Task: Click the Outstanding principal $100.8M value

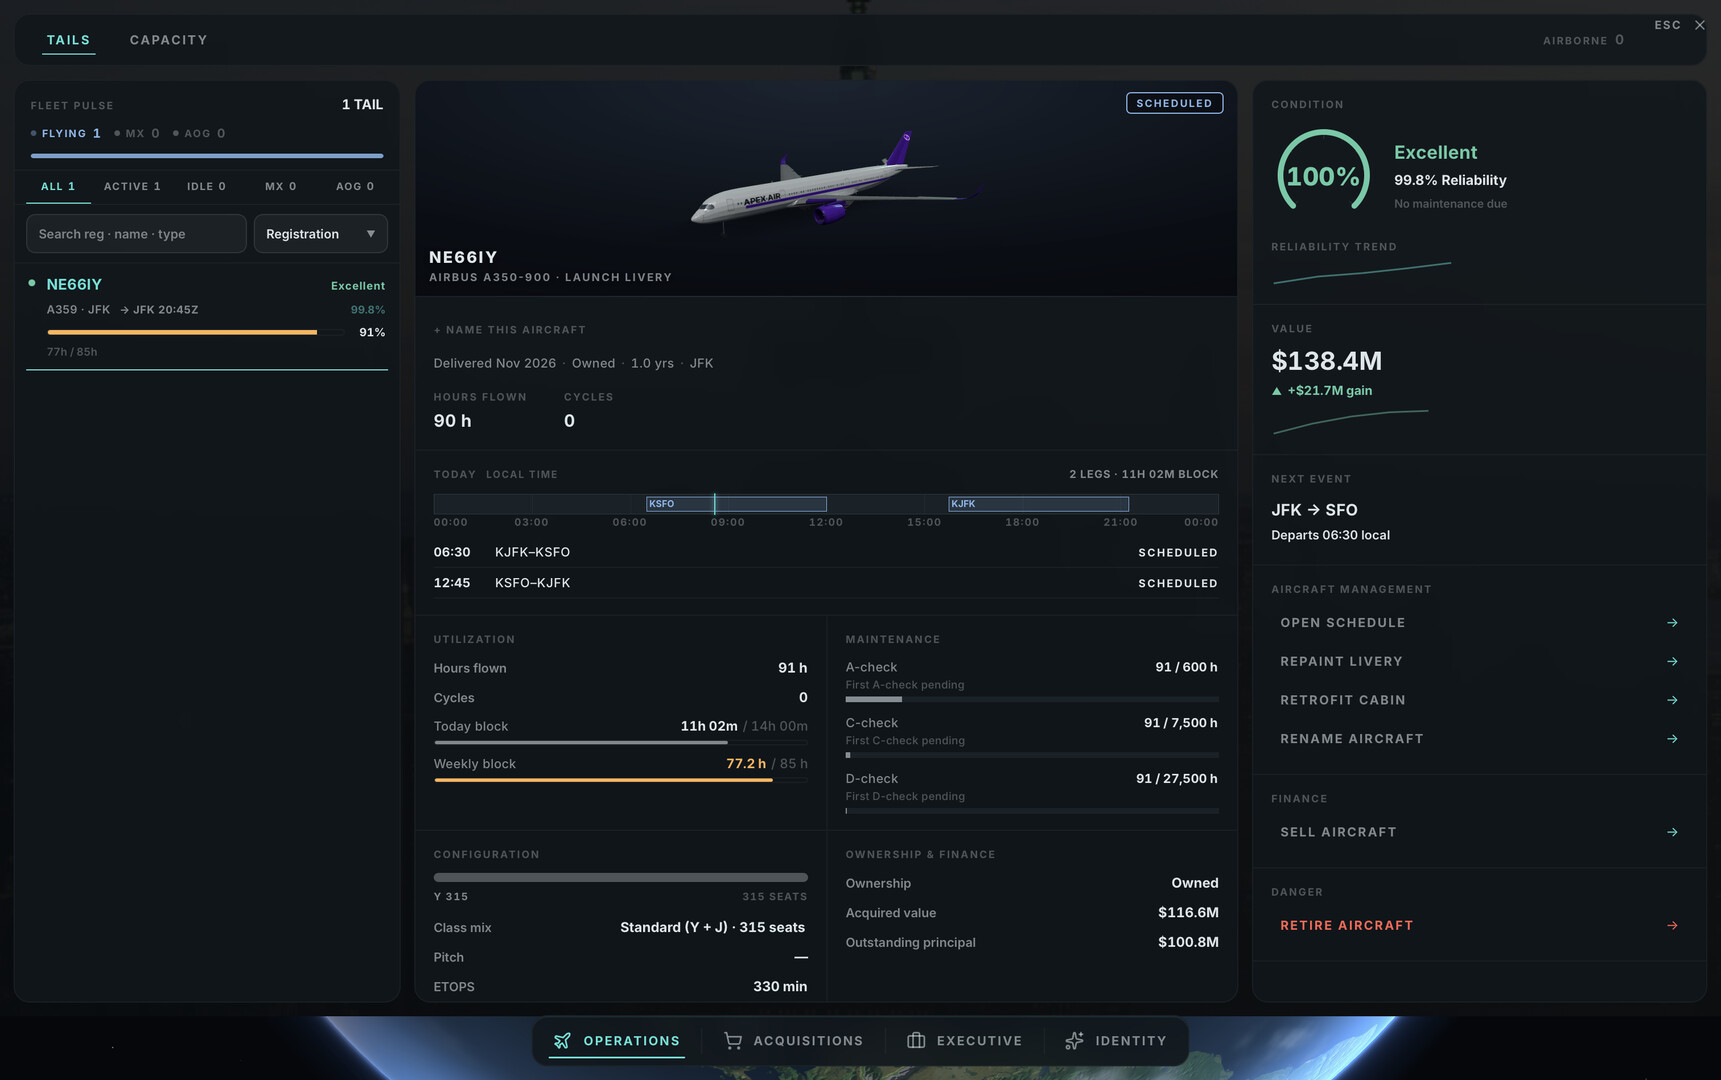Action: (1188, 942)
